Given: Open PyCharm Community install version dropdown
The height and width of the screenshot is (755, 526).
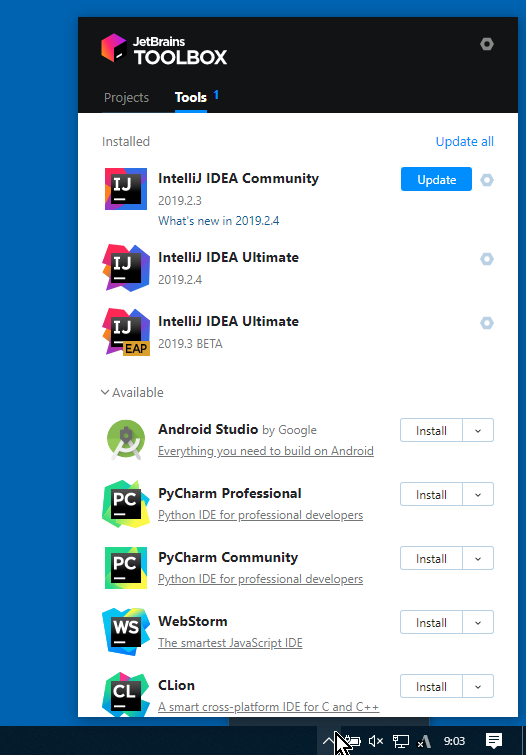Looking at the screenshot, I should pos(478,559).
